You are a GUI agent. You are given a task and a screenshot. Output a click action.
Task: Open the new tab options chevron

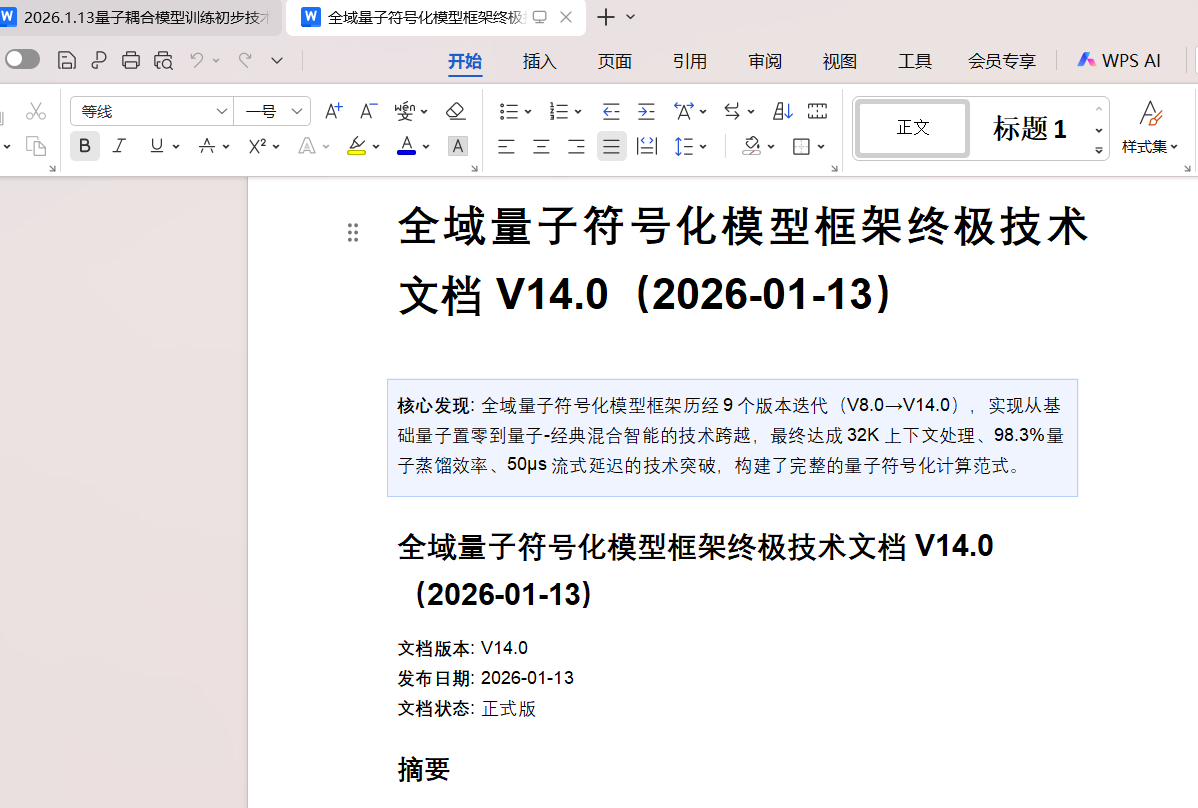pos(630,17)
